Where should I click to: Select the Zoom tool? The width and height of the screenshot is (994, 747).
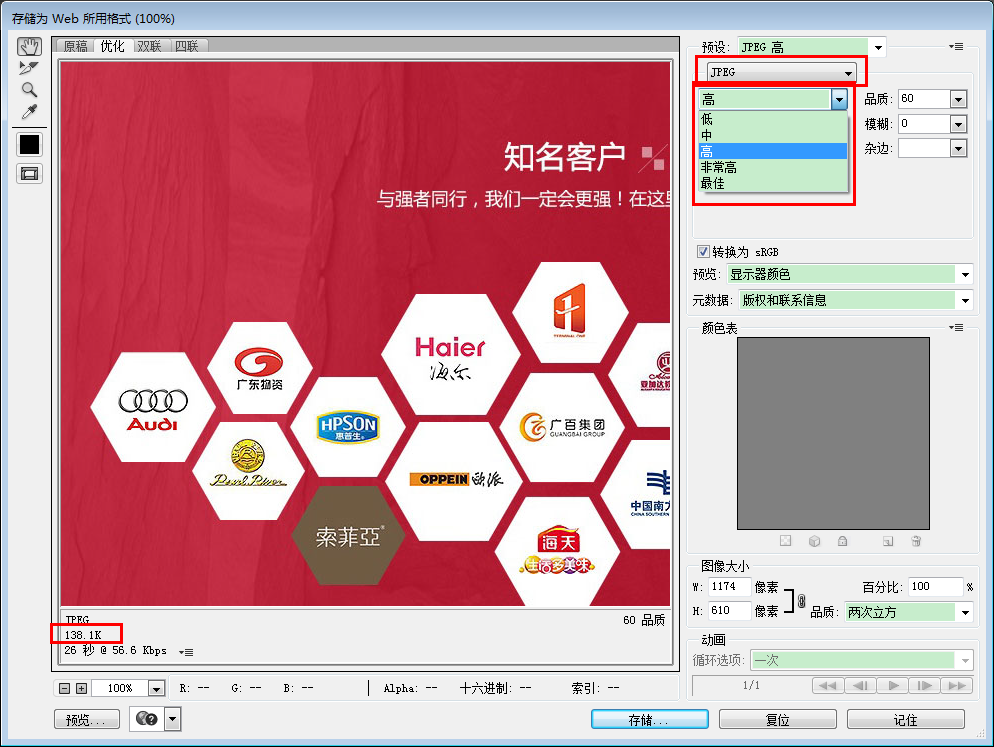click(30, 90)
